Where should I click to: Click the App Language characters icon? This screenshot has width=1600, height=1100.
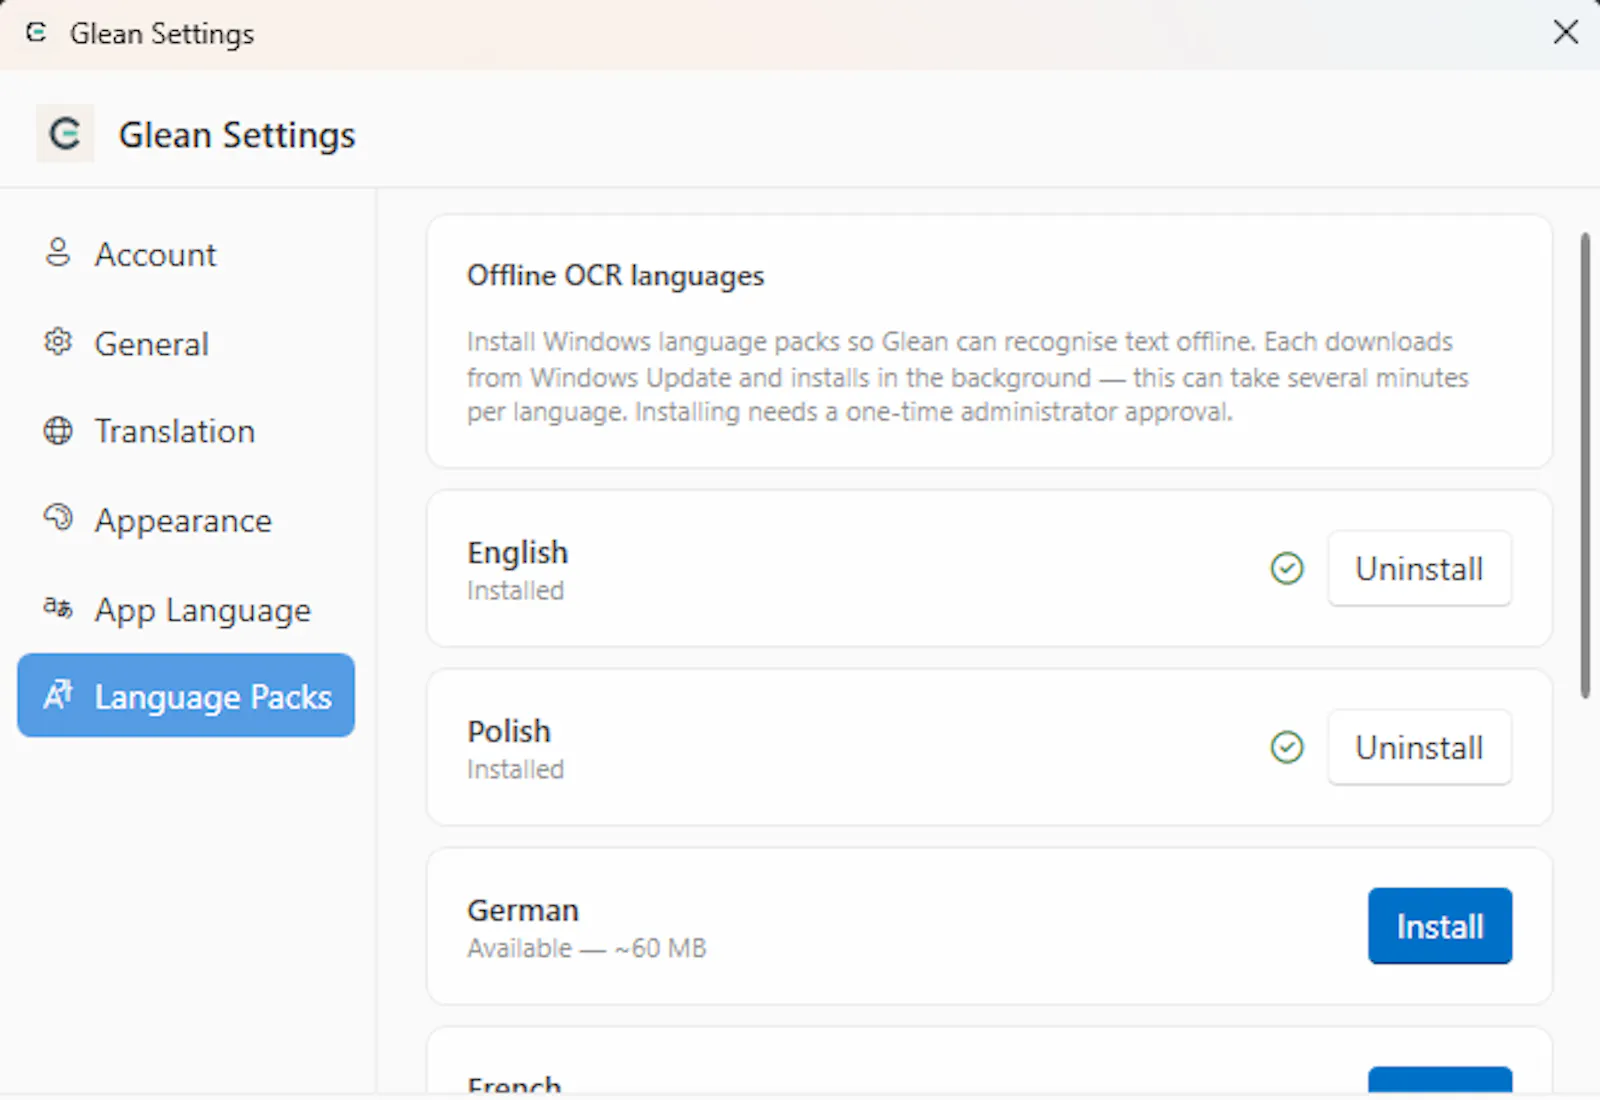(x=58, y=607)
